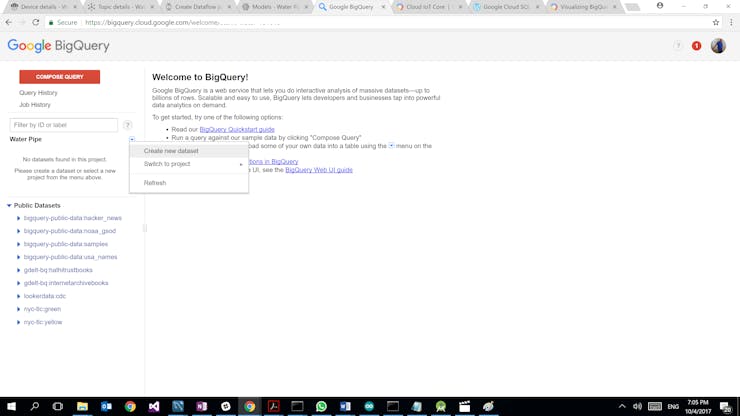Select Refresh in the project menu

click(x=189, y=183)
